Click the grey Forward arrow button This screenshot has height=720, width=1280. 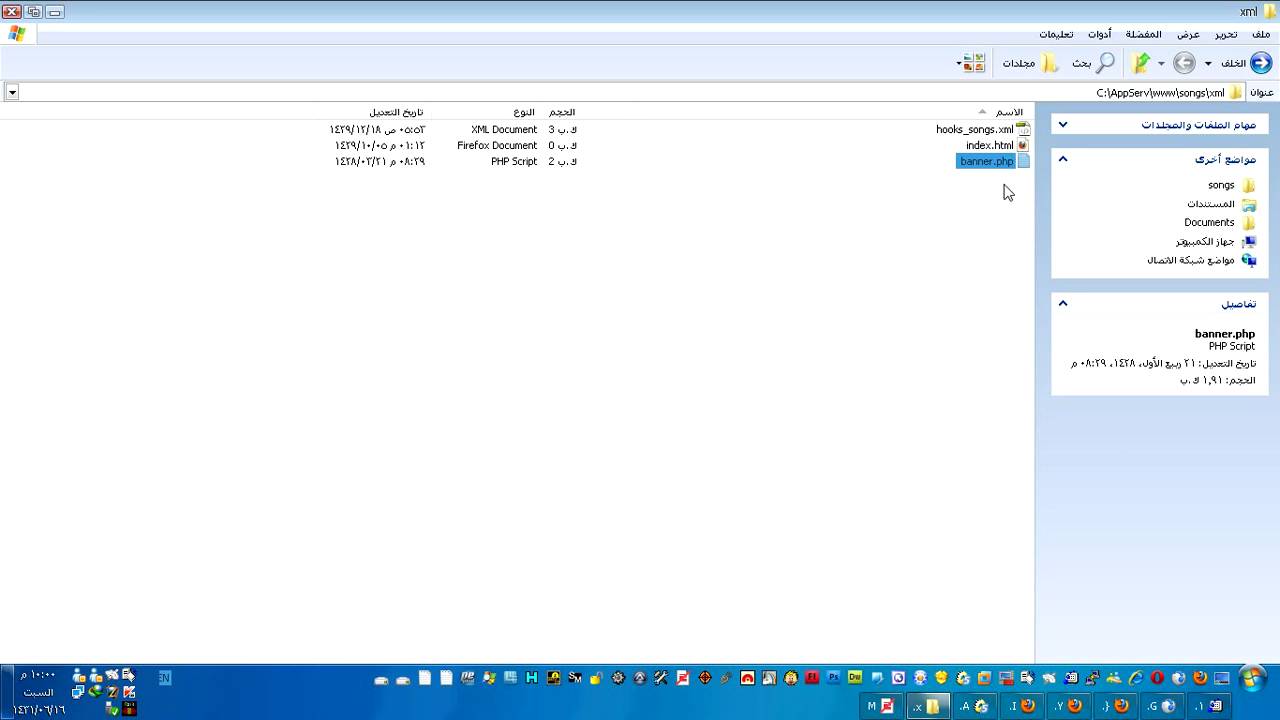tap(1184, 63)
